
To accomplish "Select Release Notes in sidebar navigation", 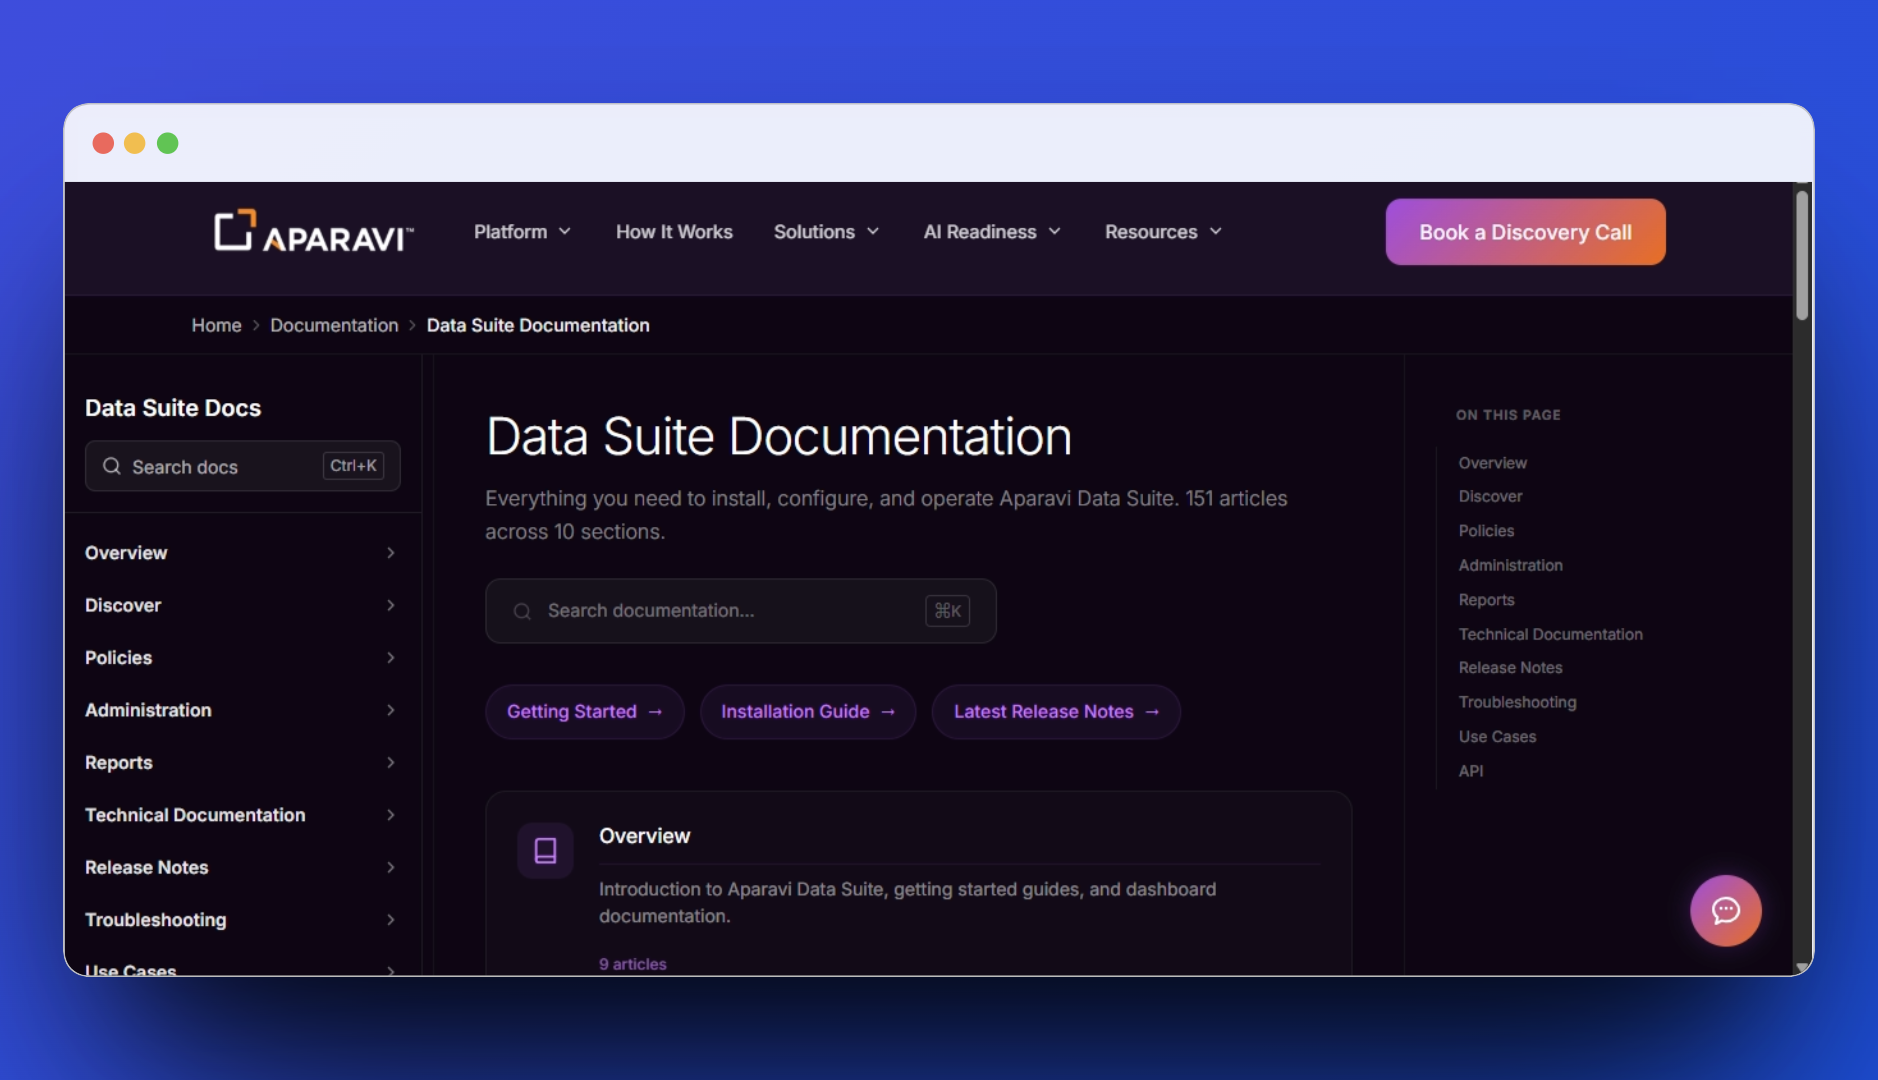I will point(147,868).
